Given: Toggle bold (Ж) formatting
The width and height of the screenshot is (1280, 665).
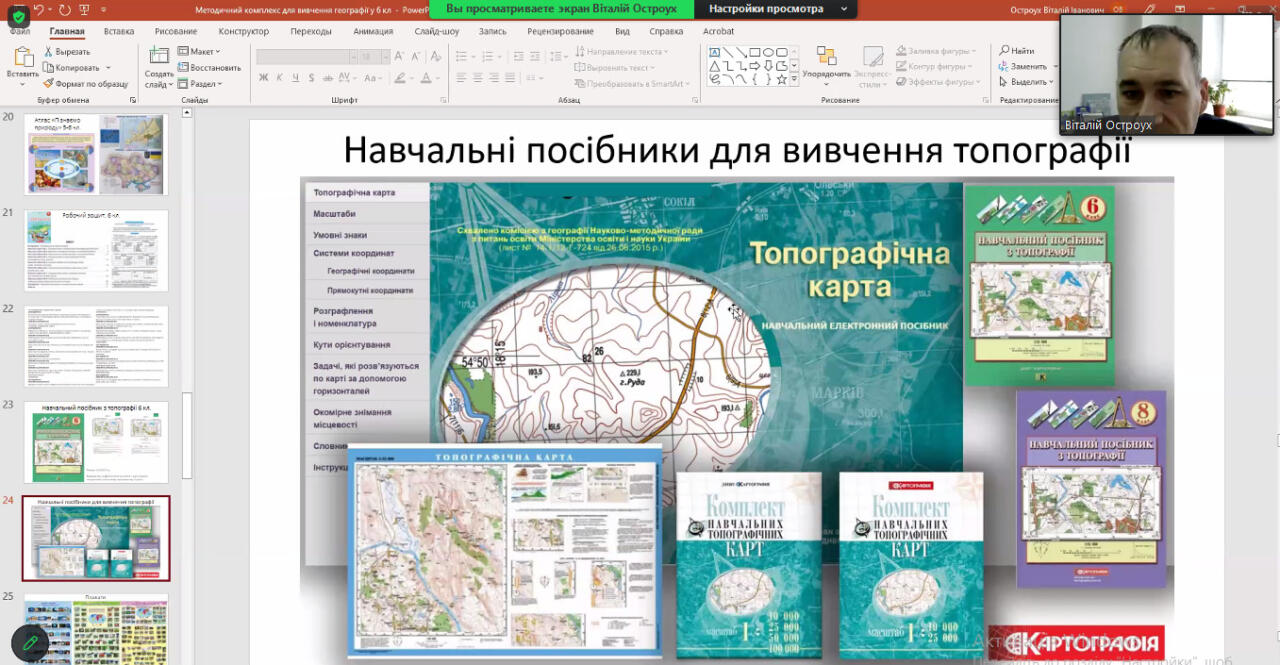Looking at the screenshot, I should (x=264, y=77).
